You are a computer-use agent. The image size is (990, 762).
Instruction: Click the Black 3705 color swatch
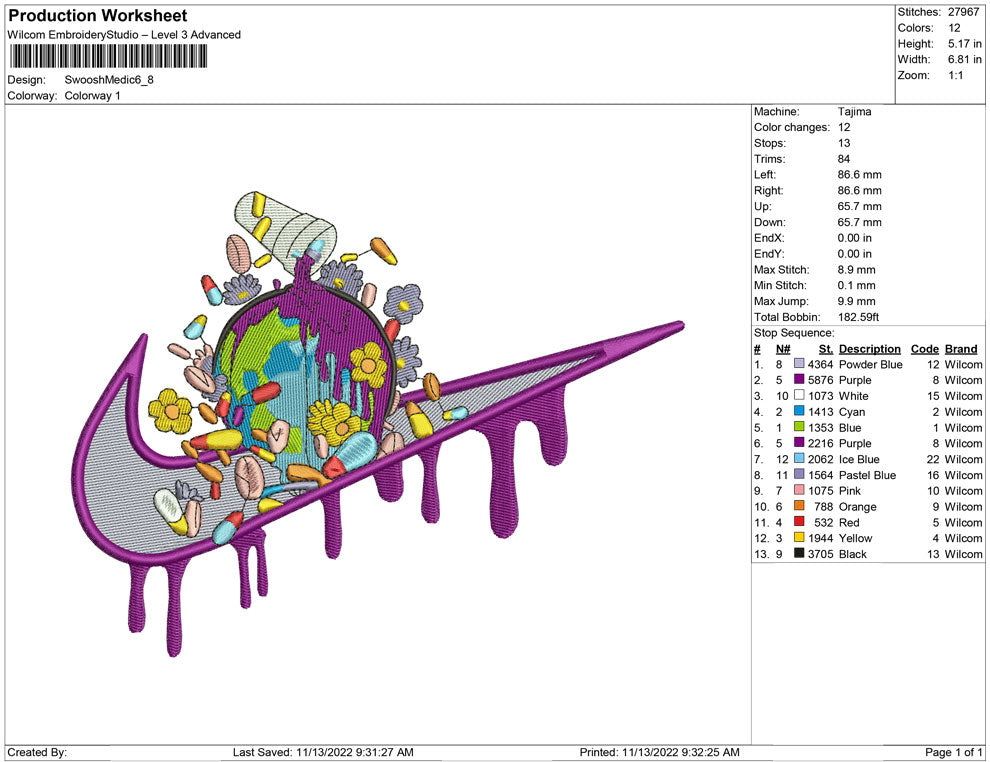[x=799, y=553]
